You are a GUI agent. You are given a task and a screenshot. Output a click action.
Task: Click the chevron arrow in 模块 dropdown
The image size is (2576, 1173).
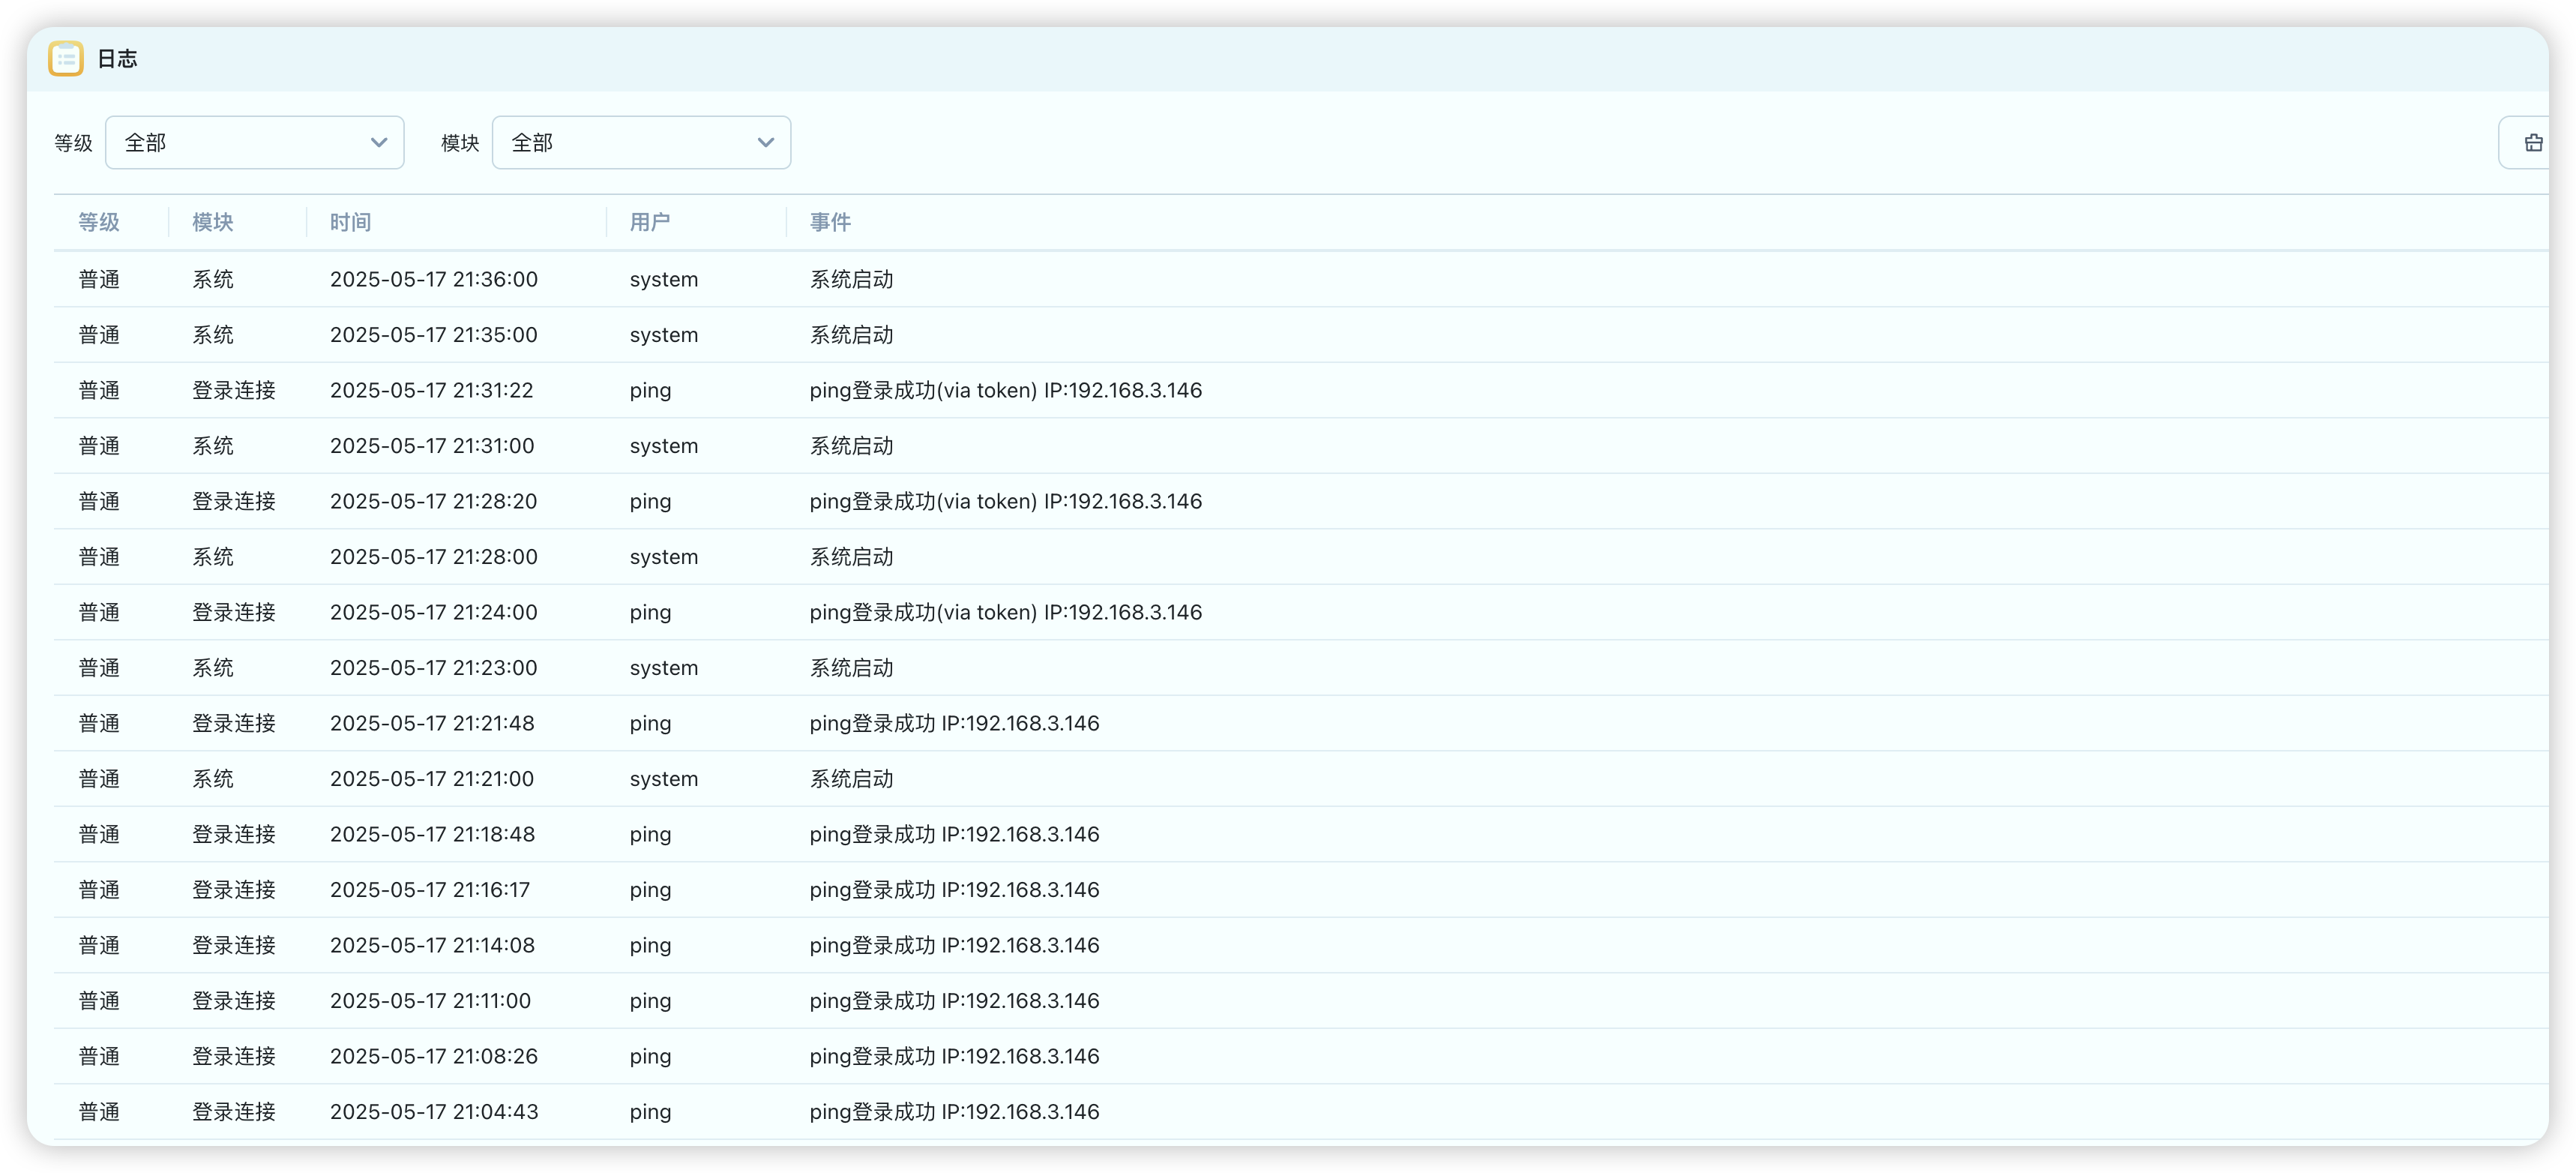766,143
